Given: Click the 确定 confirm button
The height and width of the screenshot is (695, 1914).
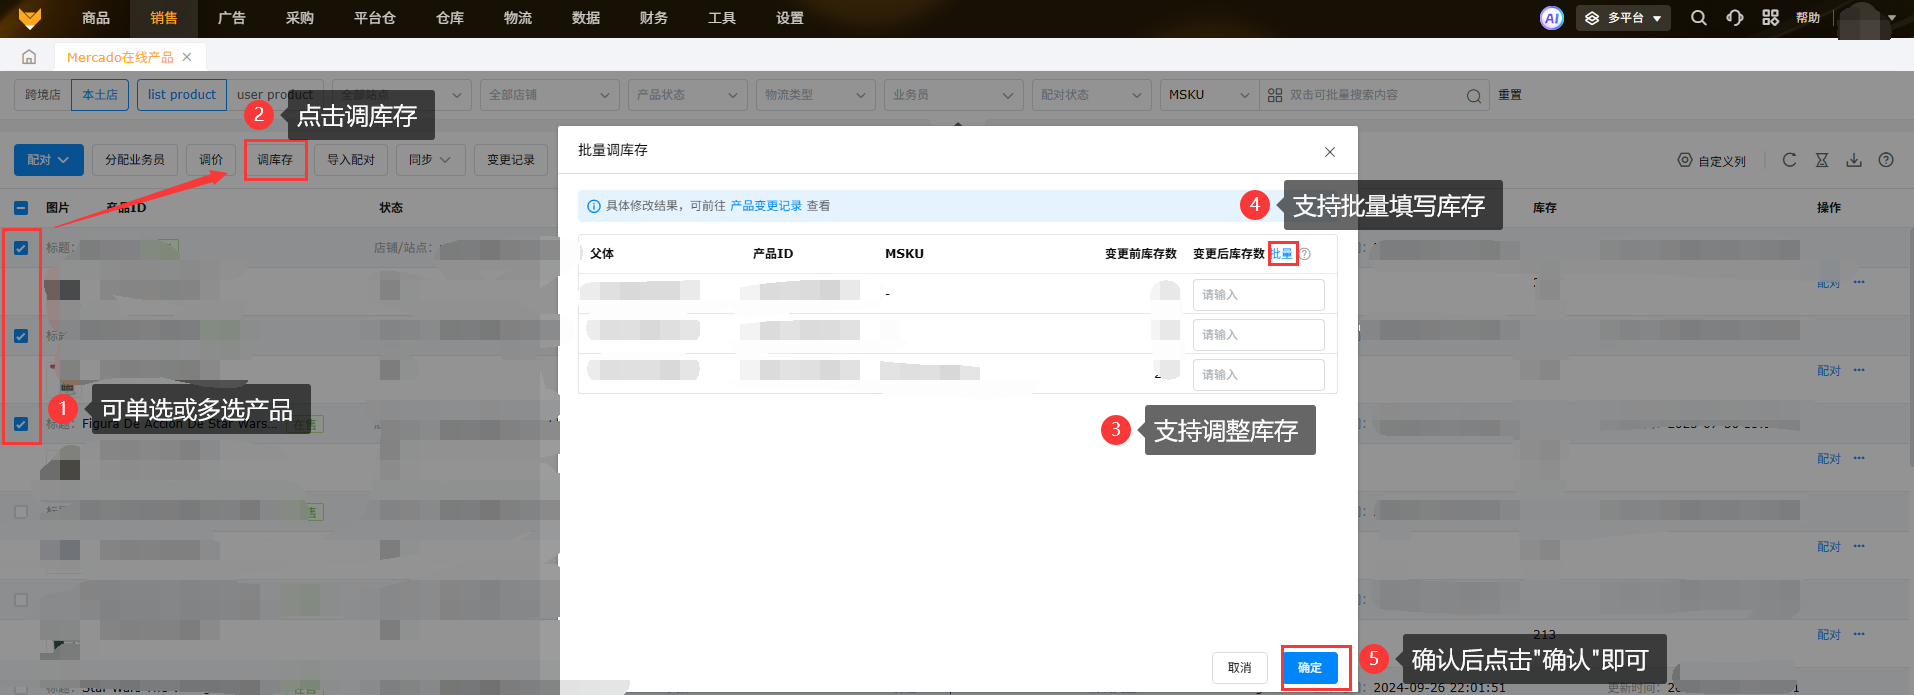Looking at the screenshot, I should coord(1309,667).
